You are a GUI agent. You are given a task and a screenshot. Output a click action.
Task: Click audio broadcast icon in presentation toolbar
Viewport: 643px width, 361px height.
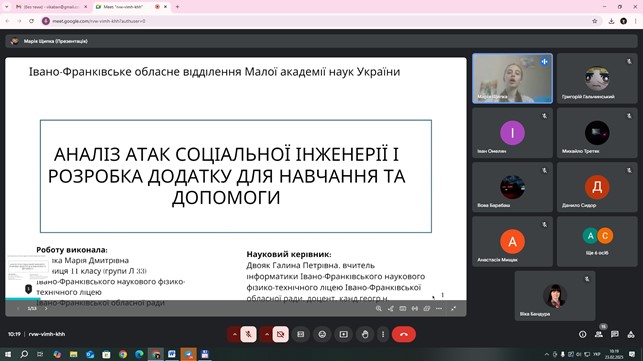coord(415,308)
